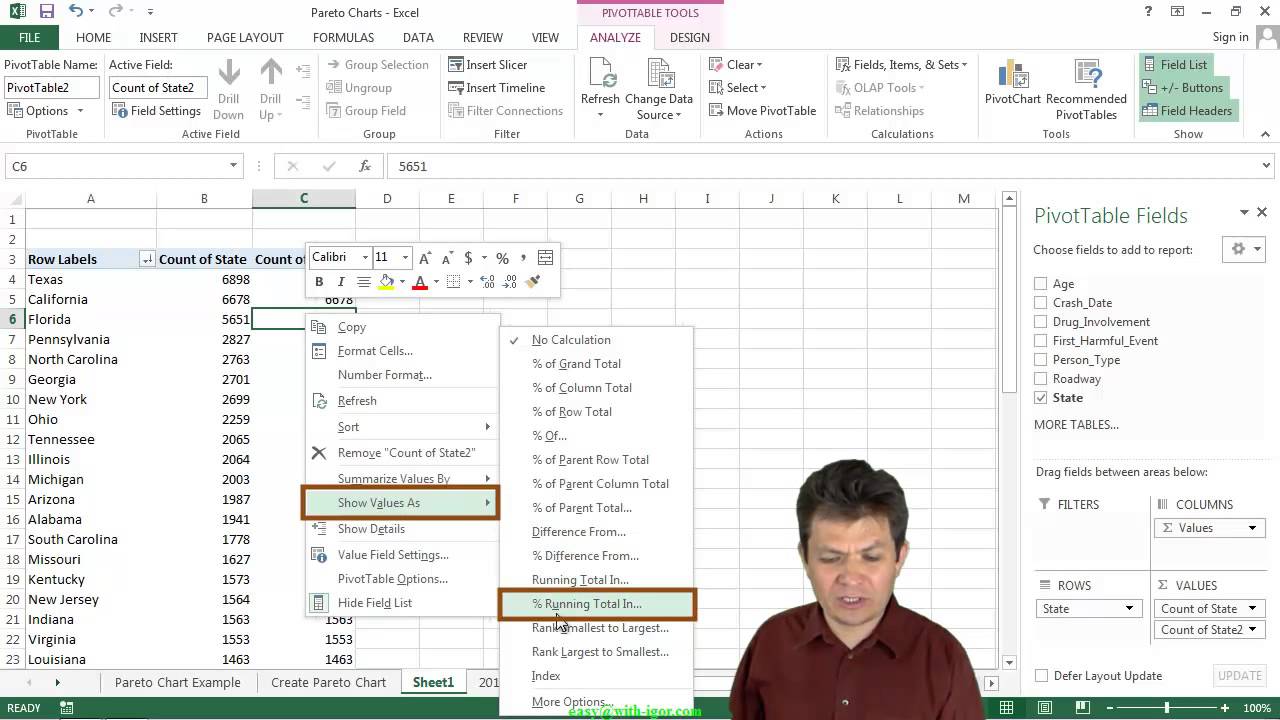Click Sign in link
Viewport: 1280px width, 720px height.
(x=1230, y=37)
